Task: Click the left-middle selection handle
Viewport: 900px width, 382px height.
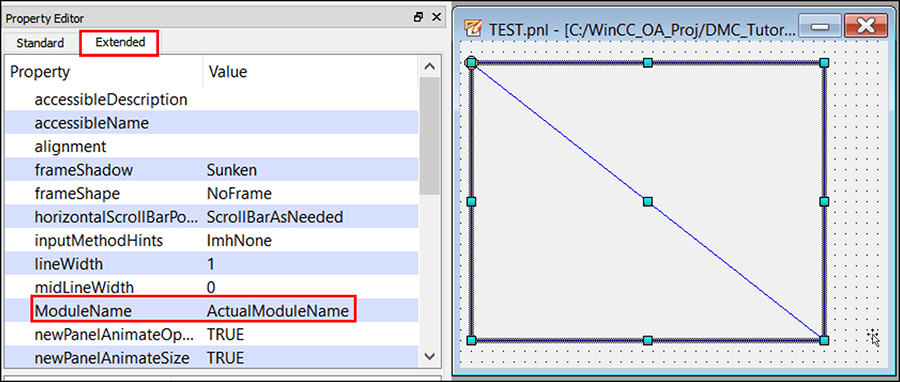Action: [x=472, y=201]
